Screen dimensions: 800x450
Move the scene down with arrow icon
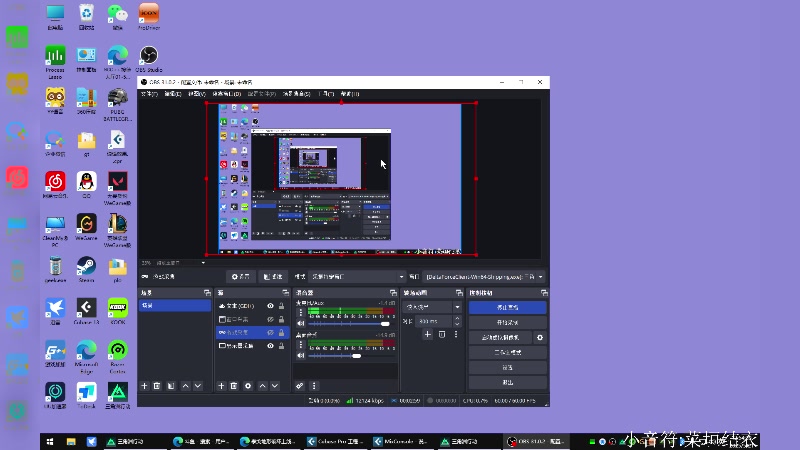[198, 386]
